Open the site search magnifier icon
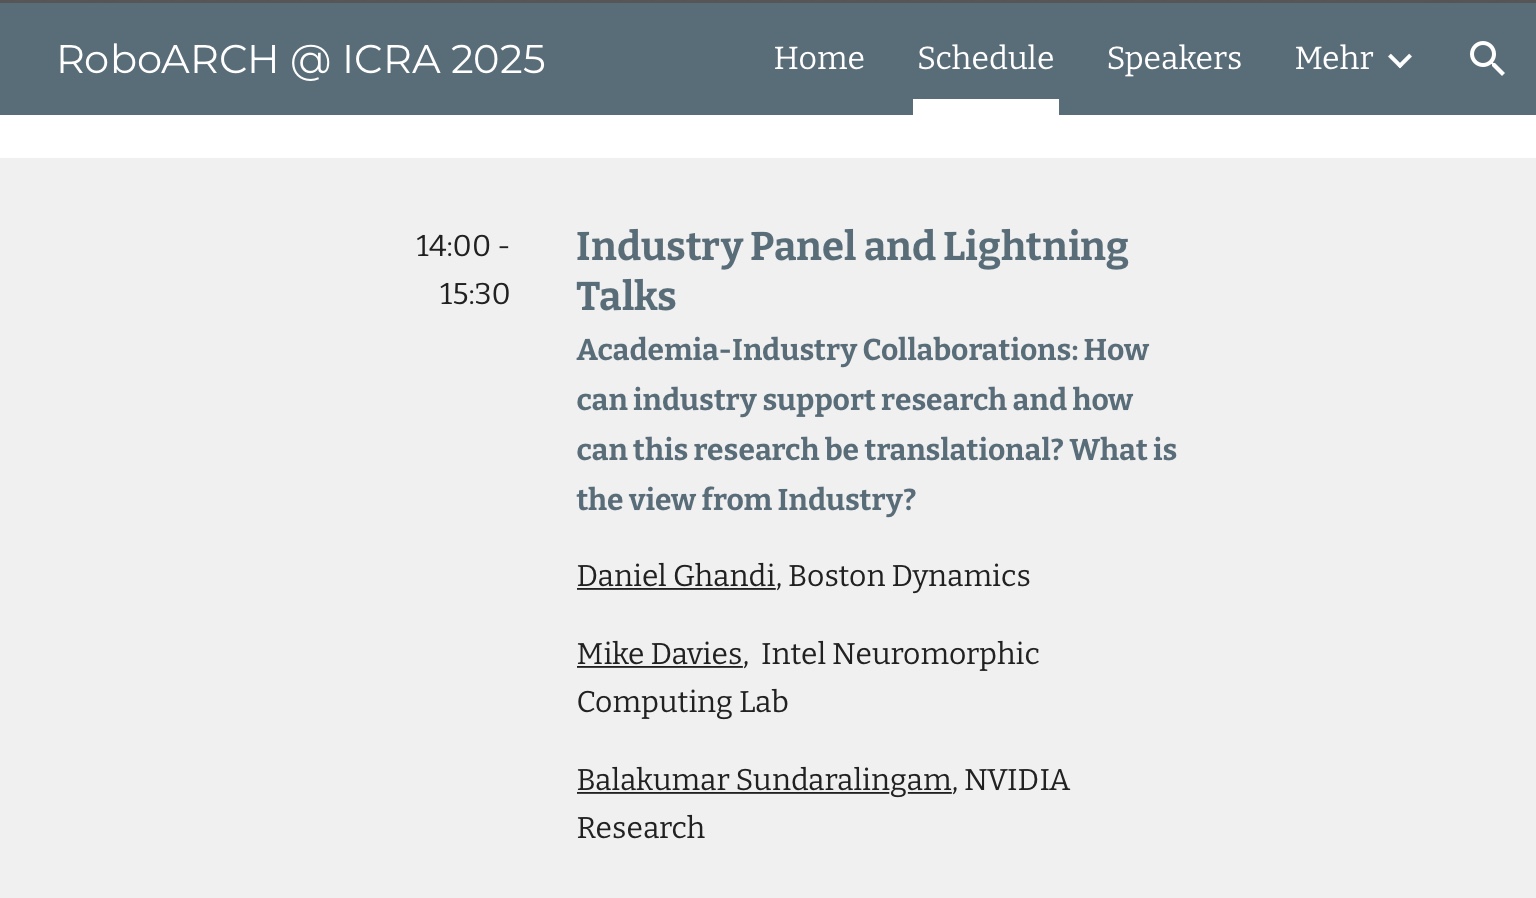Screen dimensions: 1536x898 coord(1487,59)
